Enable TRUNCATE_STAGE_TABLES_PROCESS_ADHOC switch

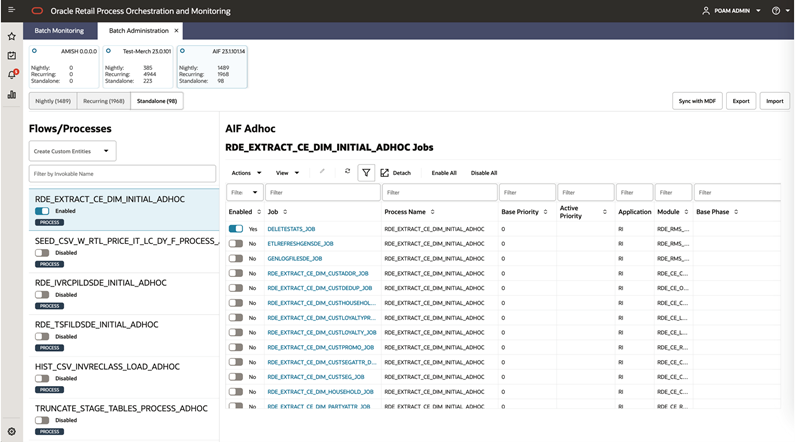[x=42, y=420]
